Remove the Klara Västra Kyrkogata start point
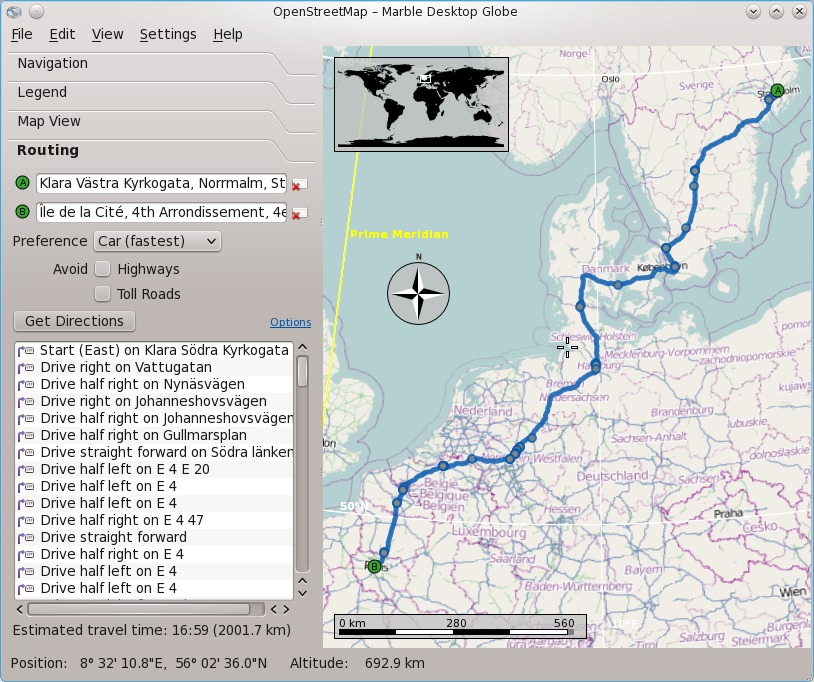 coord(298,184)
